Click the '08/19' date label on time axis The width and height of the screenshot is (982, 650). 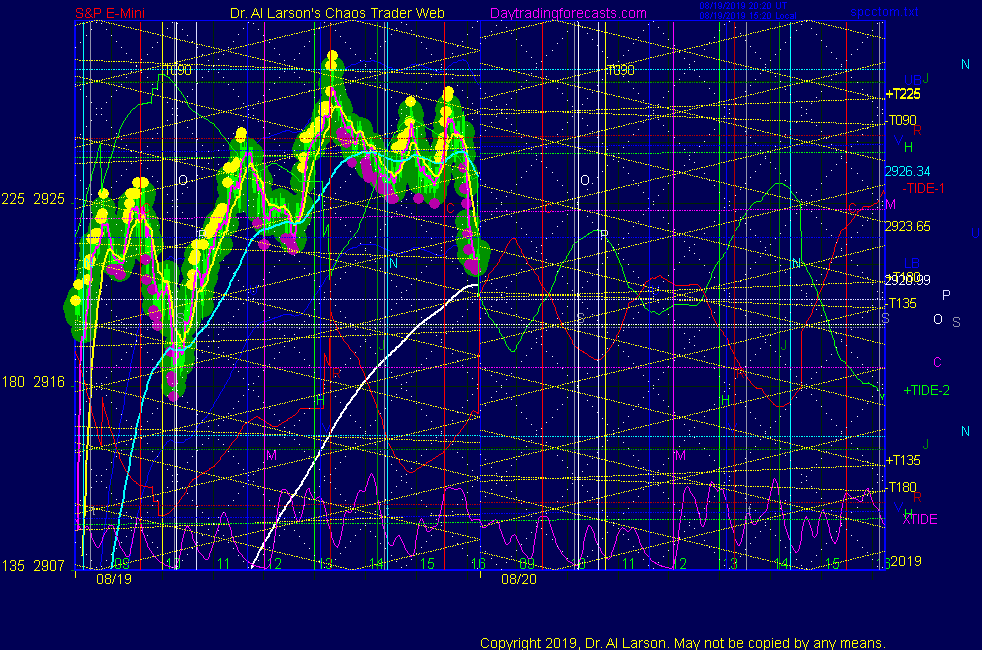[x=114, y=579]
